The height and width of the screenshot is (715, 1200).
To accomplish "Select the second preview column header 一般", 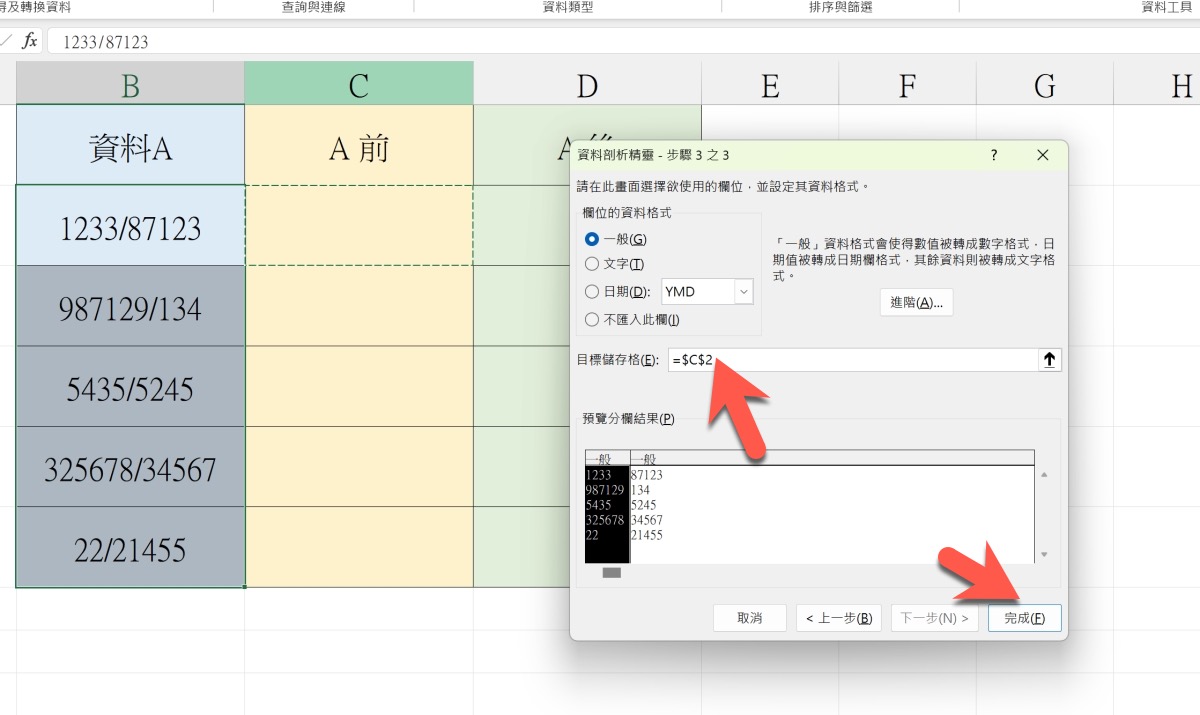I will click(x=830, y=458).
